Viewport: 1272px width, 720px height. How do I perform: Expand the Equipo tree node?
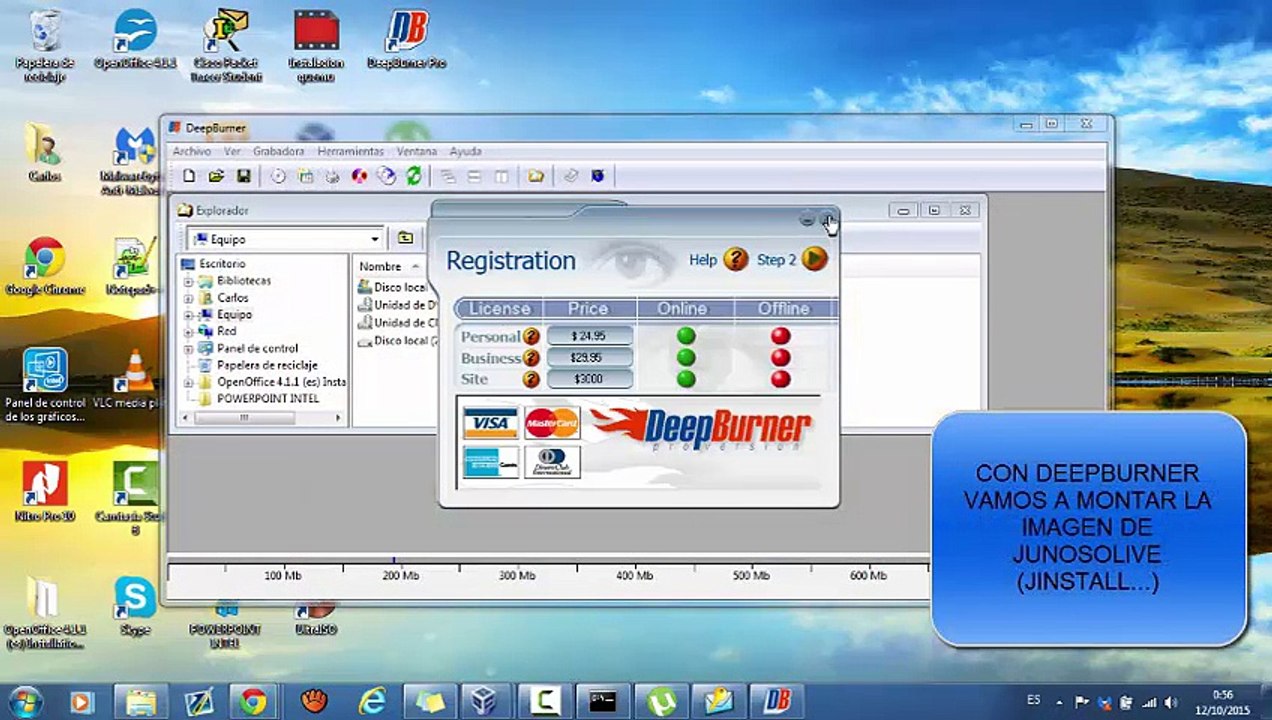pyautogui.click(x=188, y=315)
